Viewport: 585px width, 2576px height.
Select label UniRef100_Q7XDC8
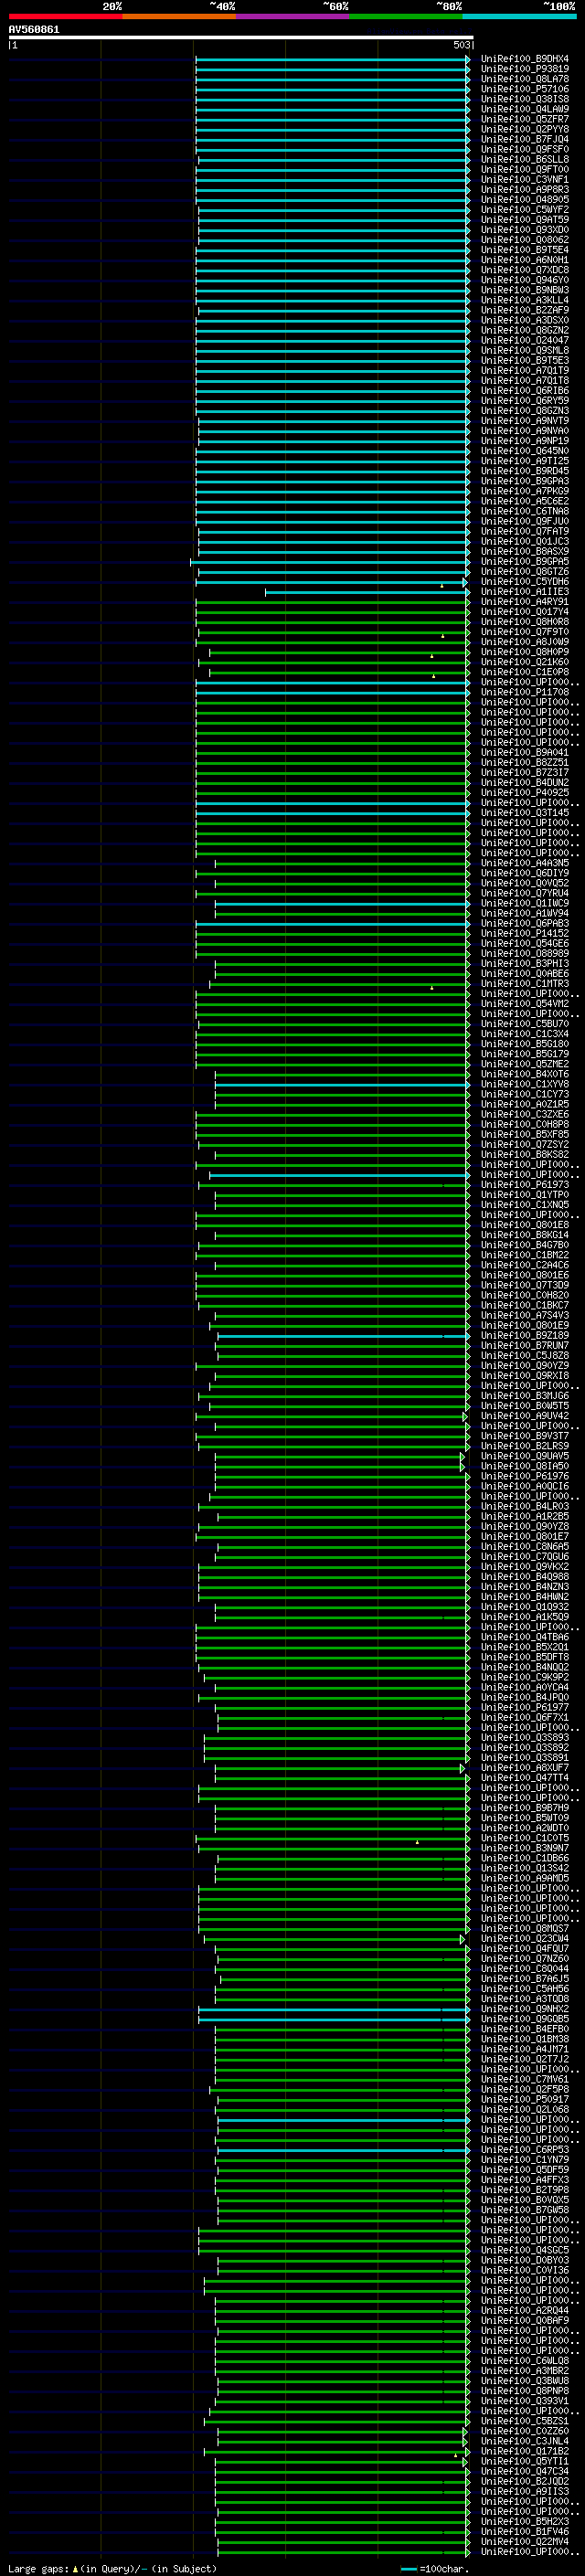[525, 270]
